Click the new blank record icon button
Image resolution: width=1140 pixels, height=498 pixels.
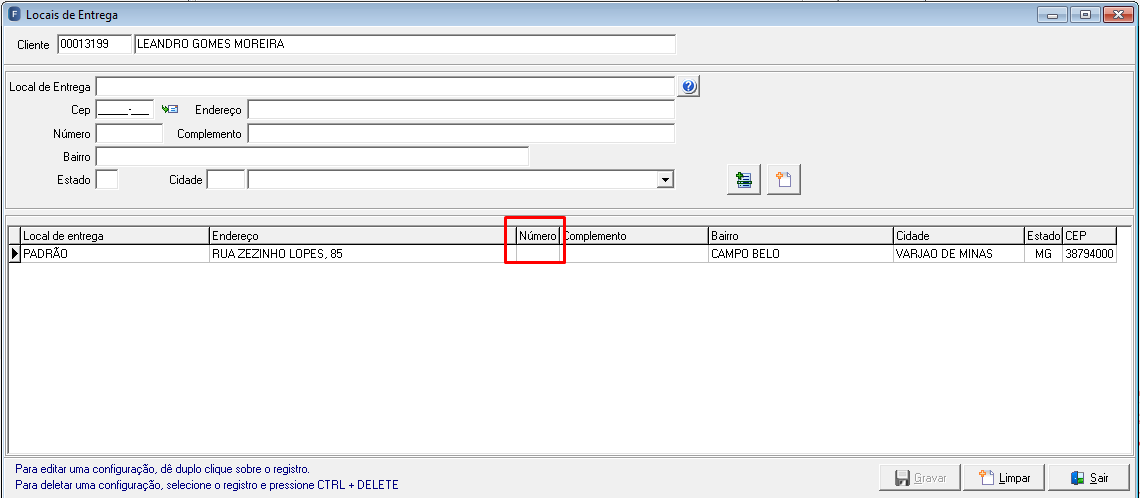tap(784, 180)
